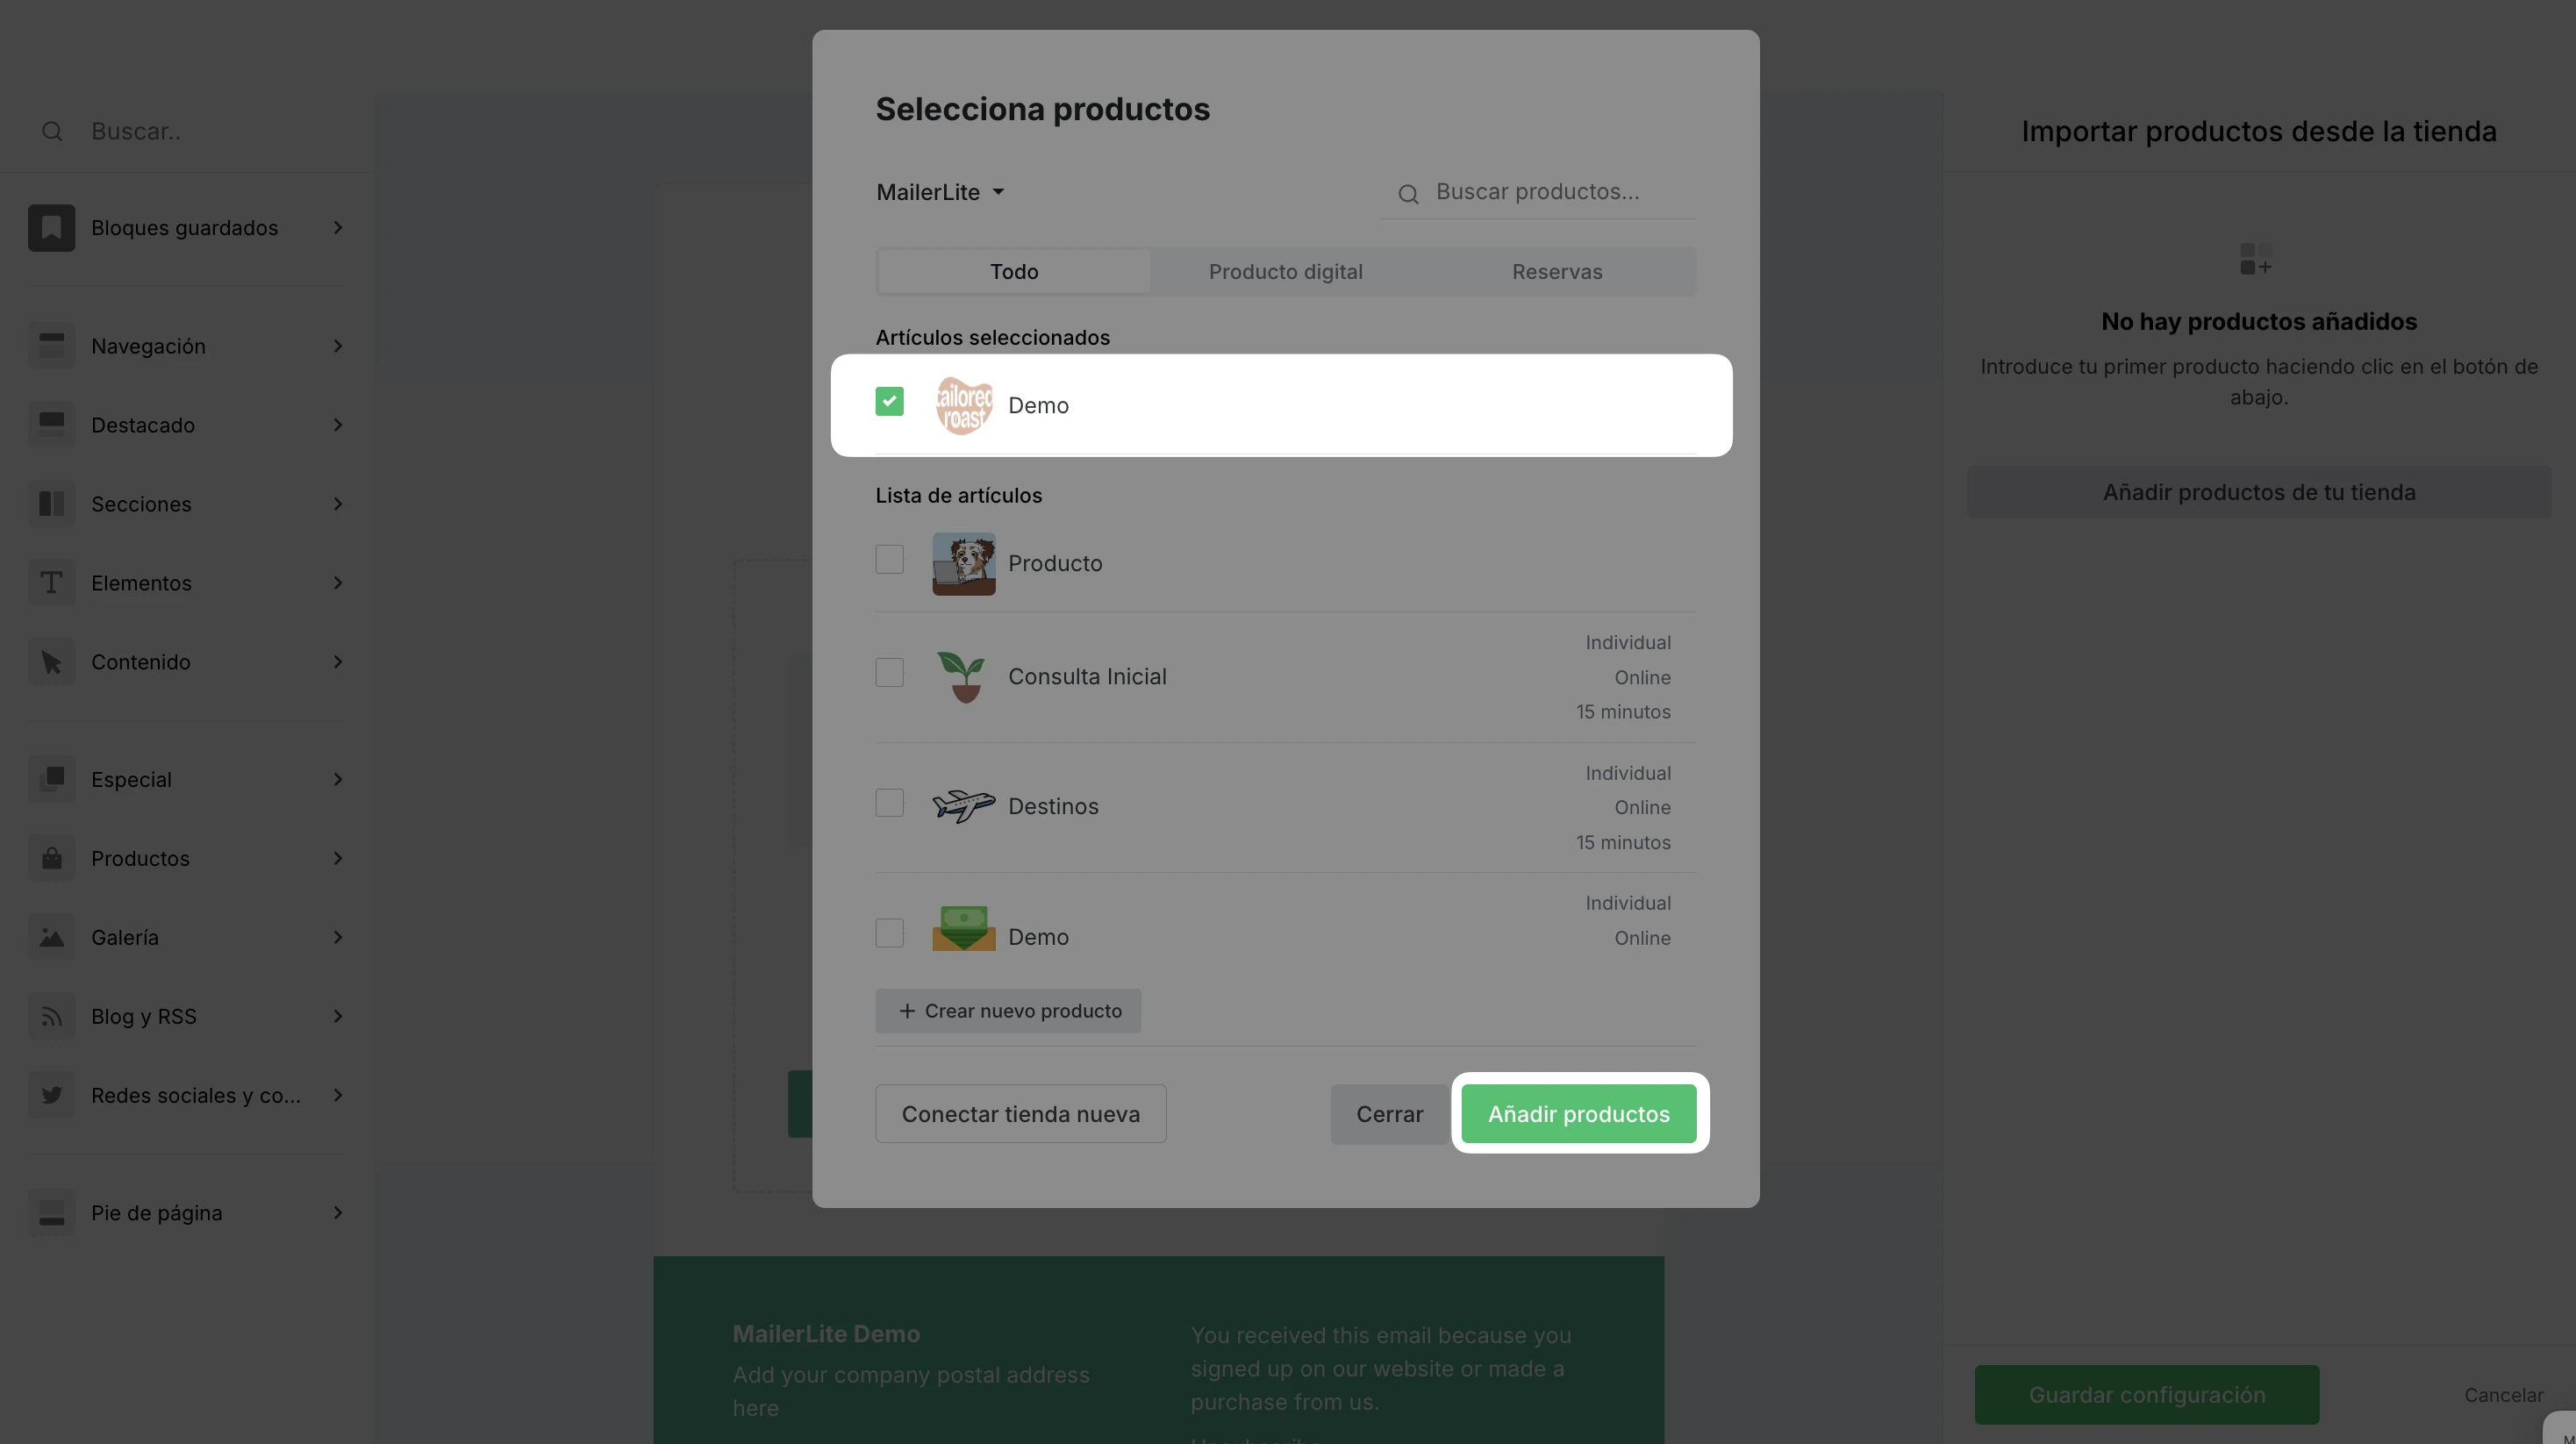2576x1444 pixels.
Task: Click the sidebar search magnifier icon
Action: tap(52, 131)
